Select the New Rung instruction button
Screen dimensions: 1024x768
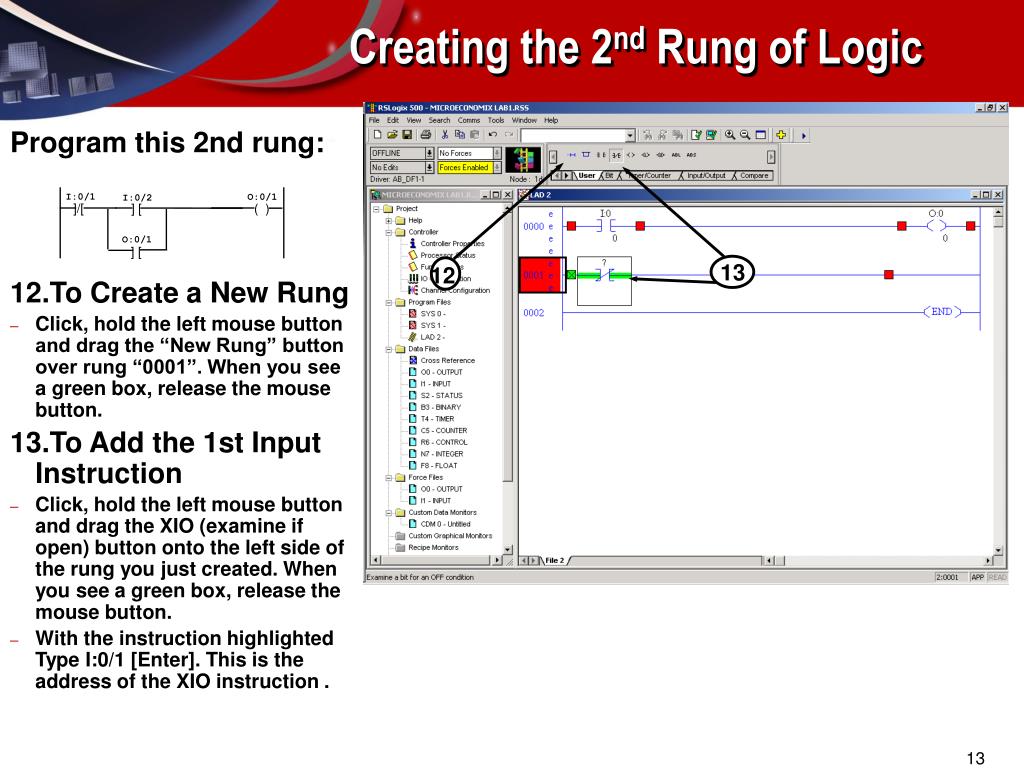click(x=572, y=155)
